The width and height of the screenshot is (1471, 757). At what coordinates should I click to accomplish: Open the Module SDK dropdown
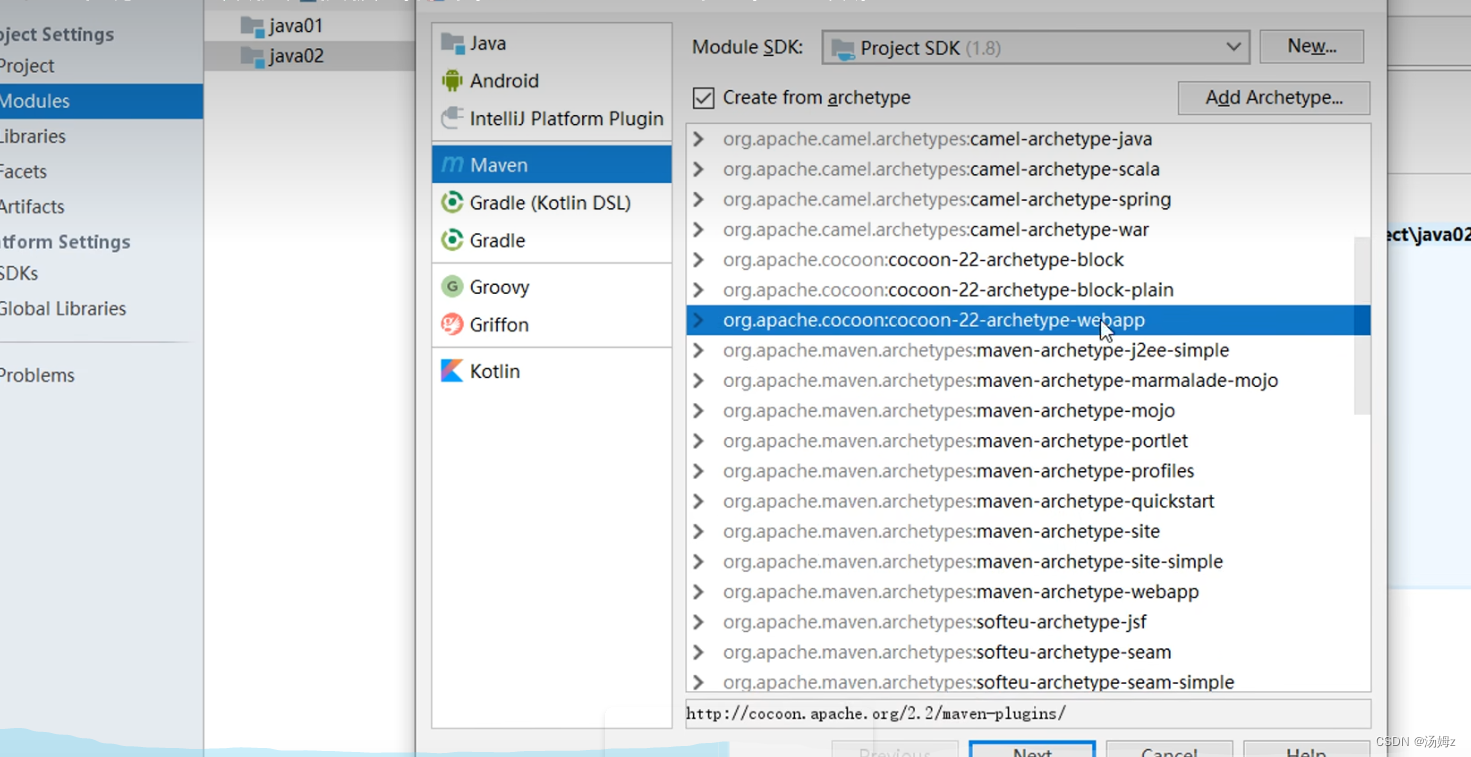1035,47
